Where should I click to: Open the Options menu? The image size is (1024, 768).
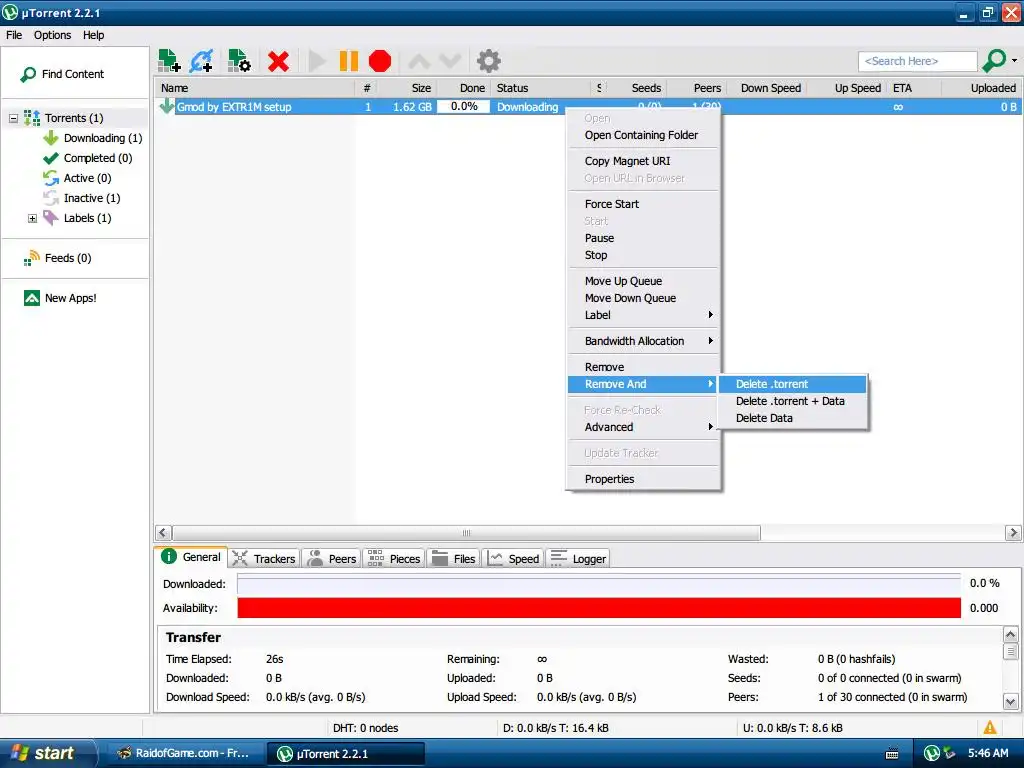52,35
